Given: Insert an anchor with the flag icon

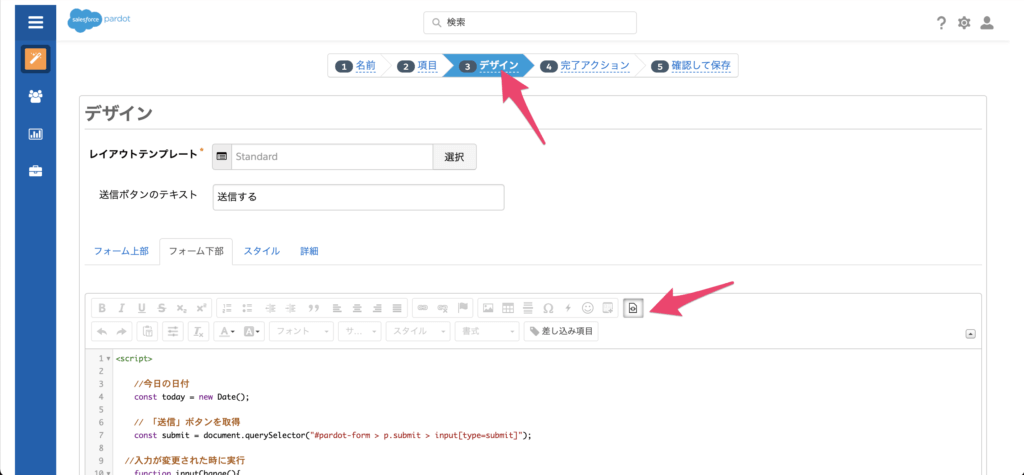Looking at the screenshot, I should (x=463, y=308).
